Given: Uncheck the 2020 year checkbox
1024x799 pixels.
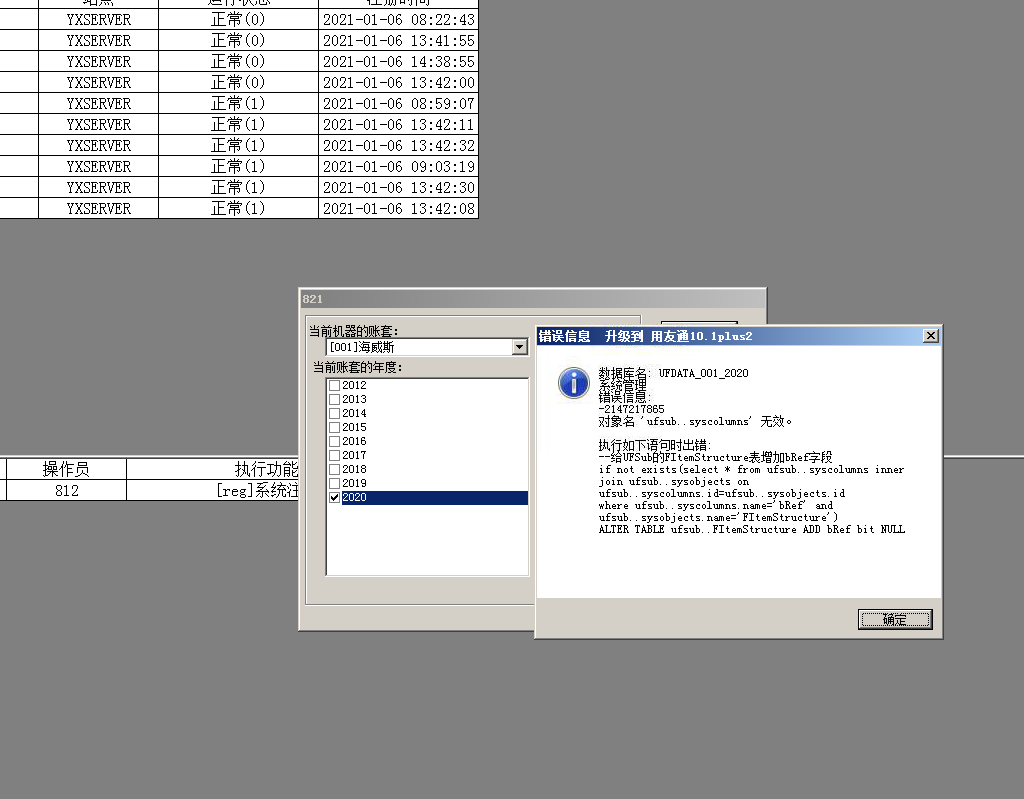Looking at the screenshot, I should (x=334, y=497).
